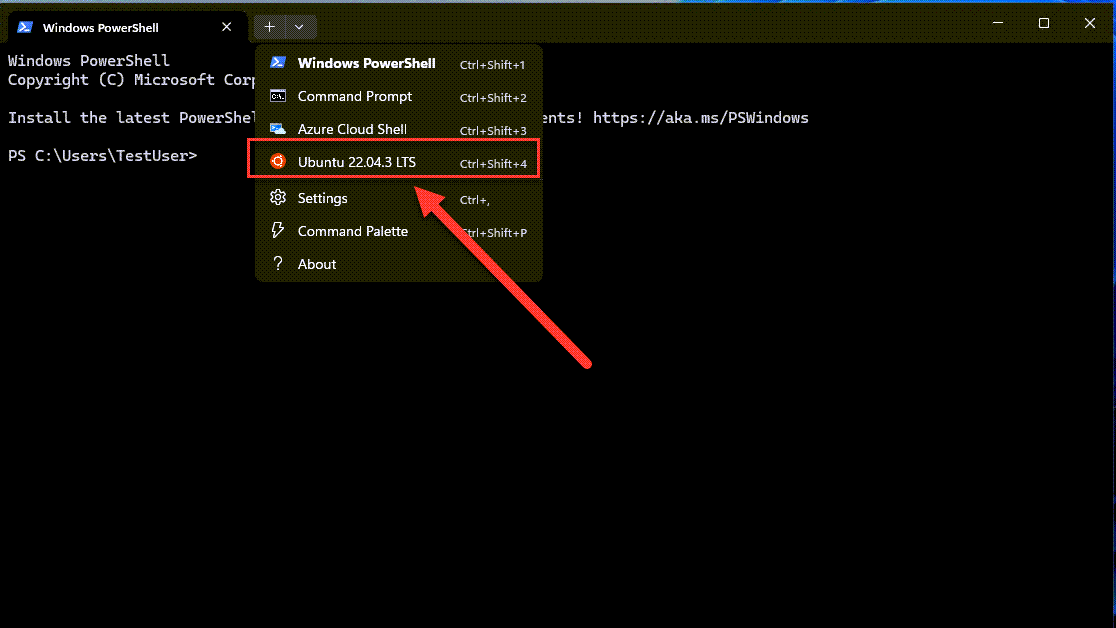Open the new tab dropdown chevron

[x=300, y=27]
